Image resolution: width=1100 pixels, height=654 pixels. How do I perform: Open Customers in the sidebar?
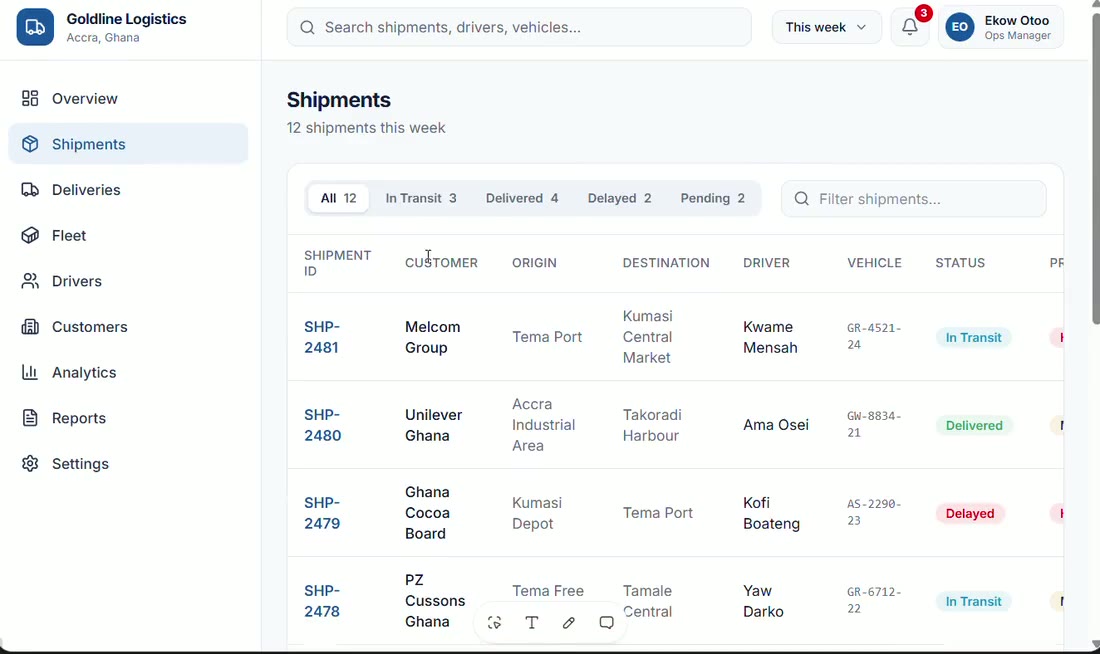(128, 327)
